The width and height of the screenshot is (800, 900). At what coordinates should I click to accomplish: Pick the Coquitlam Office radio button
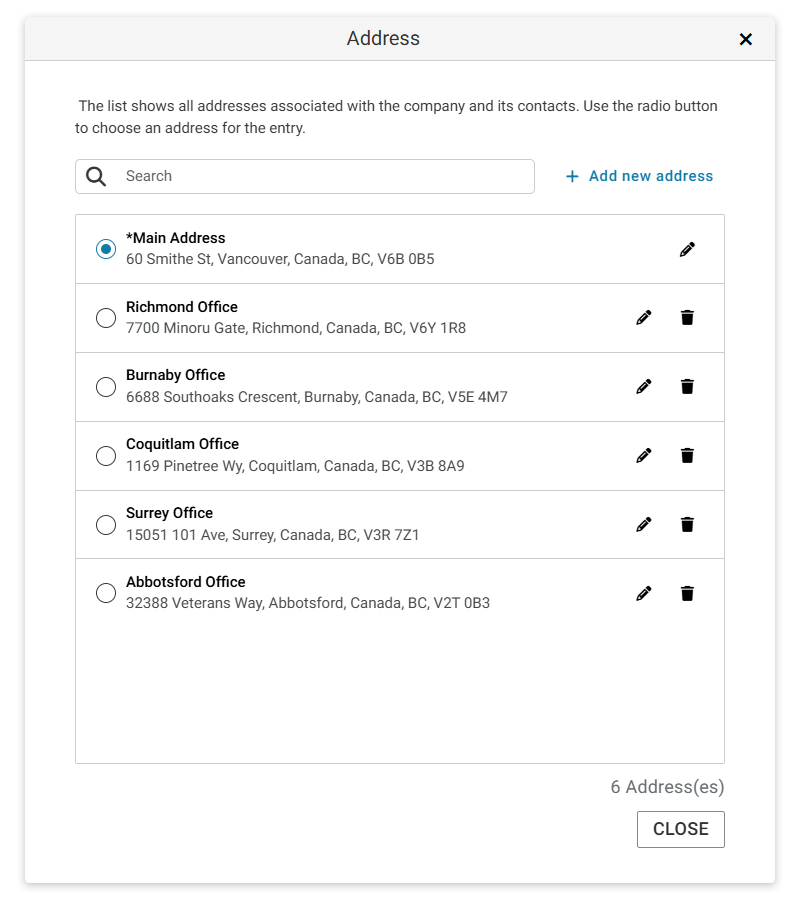pos(106,455)
